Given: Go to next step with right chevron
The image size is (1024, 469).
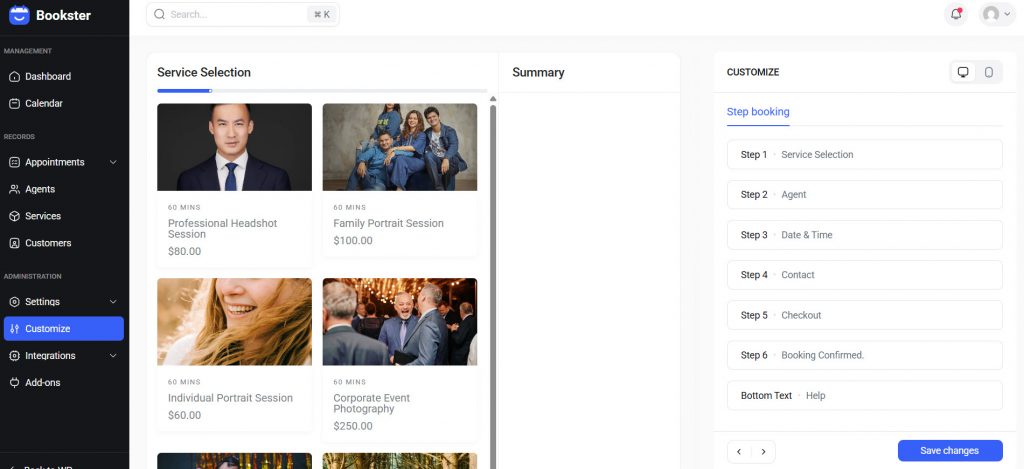Looking at the screenshot, I should click(x=763, y=452).
